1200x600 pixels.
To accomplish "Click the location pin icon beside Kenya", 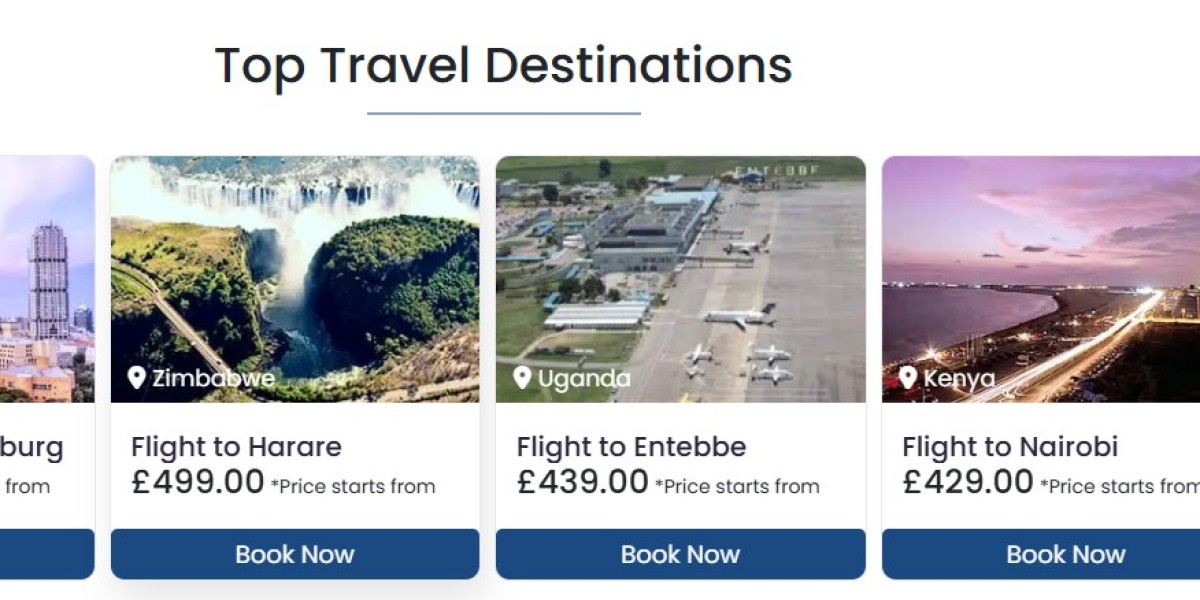I will (x=907, y=377).
